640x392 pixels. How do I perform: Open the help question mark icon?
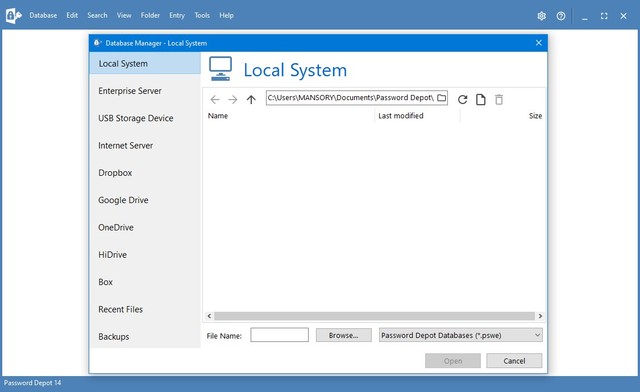click(x=561, y=16)
